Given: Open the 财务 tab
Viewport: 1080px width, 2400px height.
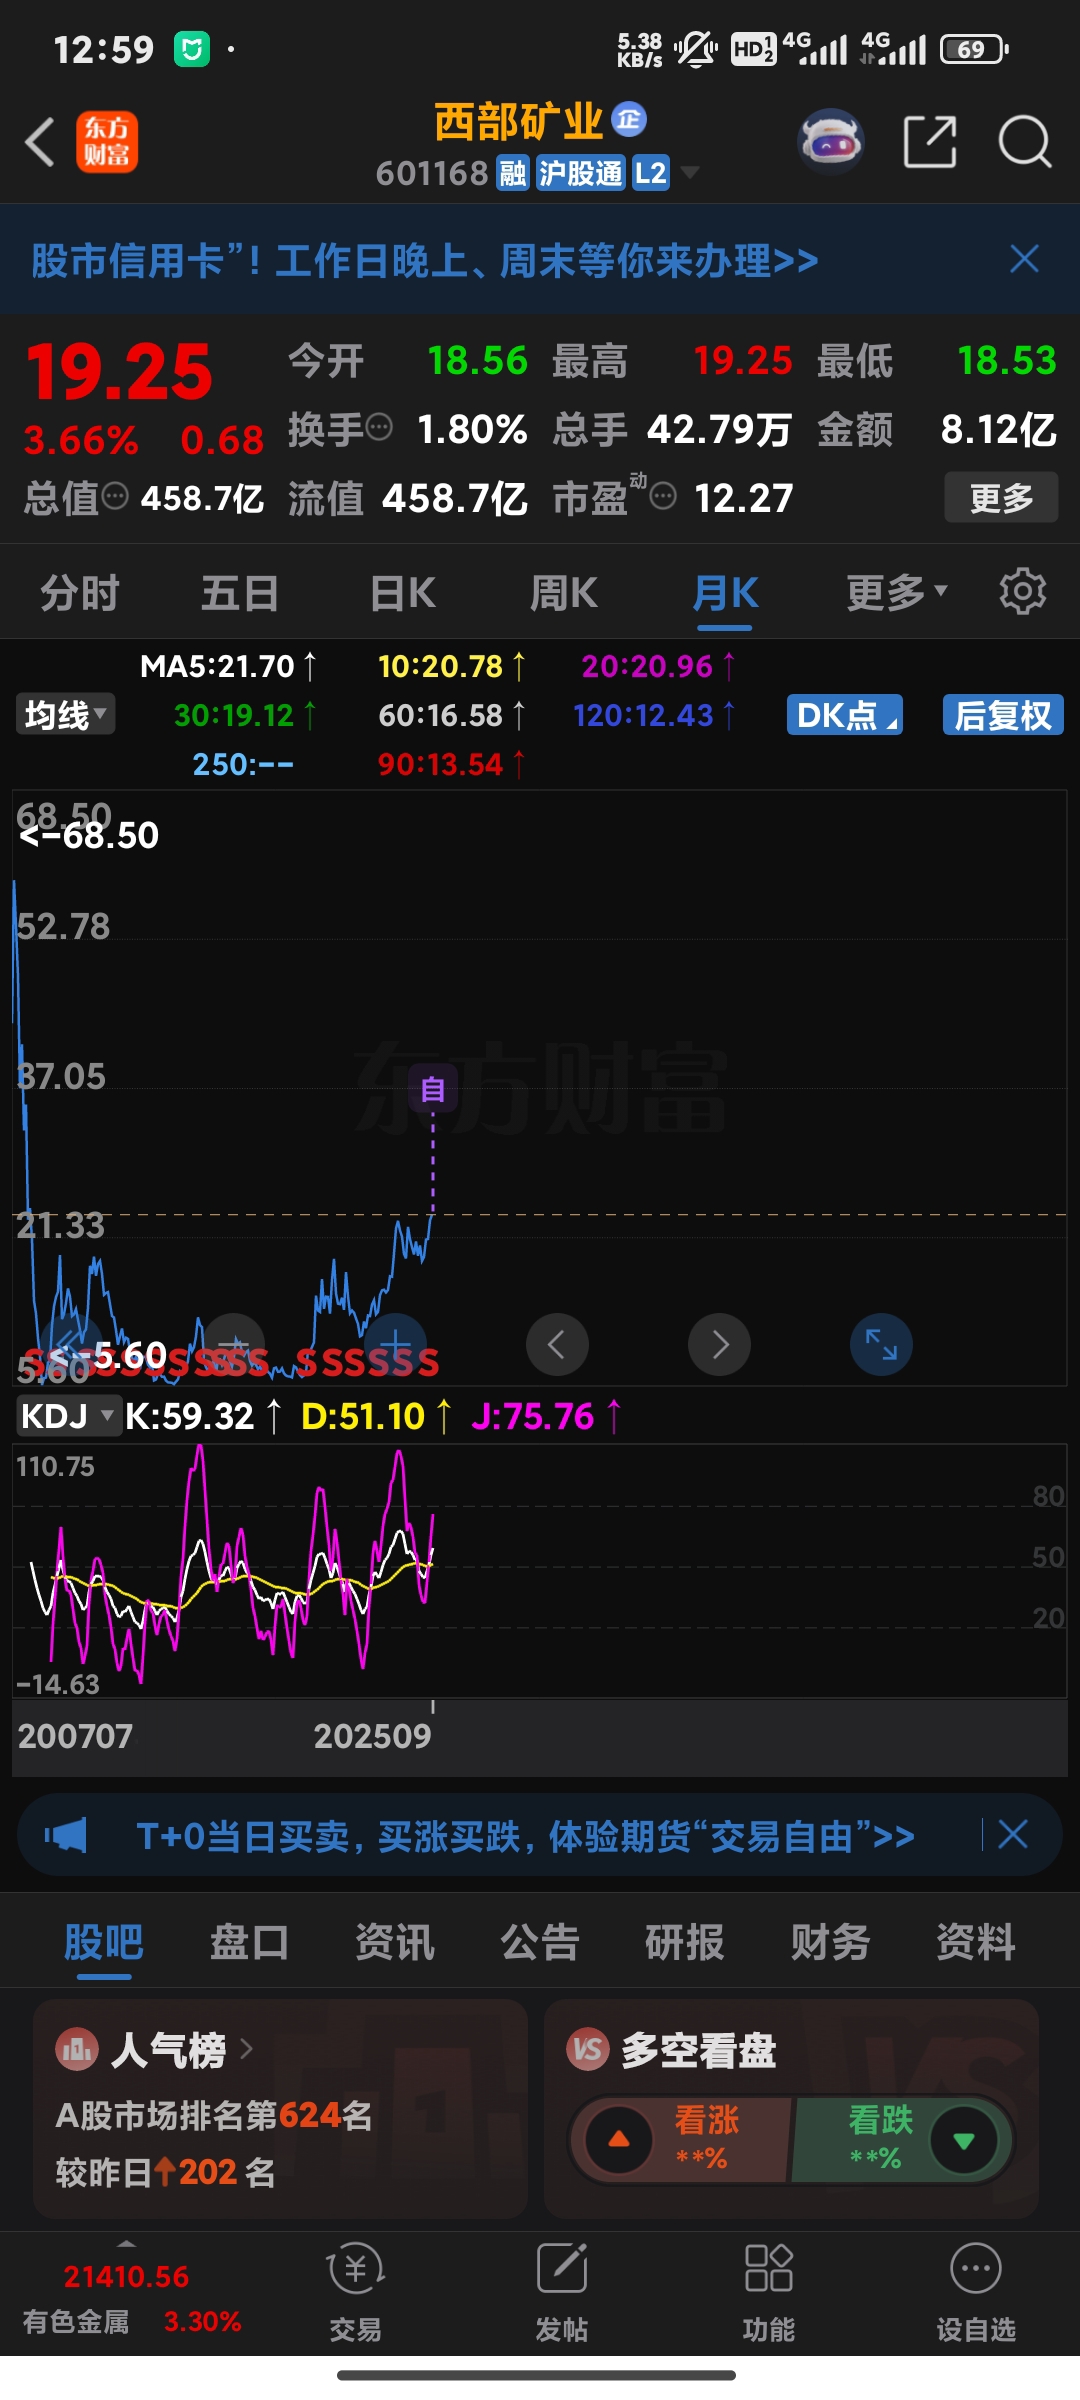Looking at the screenshot, I should pyautogui.click(x=830, y=1942).
